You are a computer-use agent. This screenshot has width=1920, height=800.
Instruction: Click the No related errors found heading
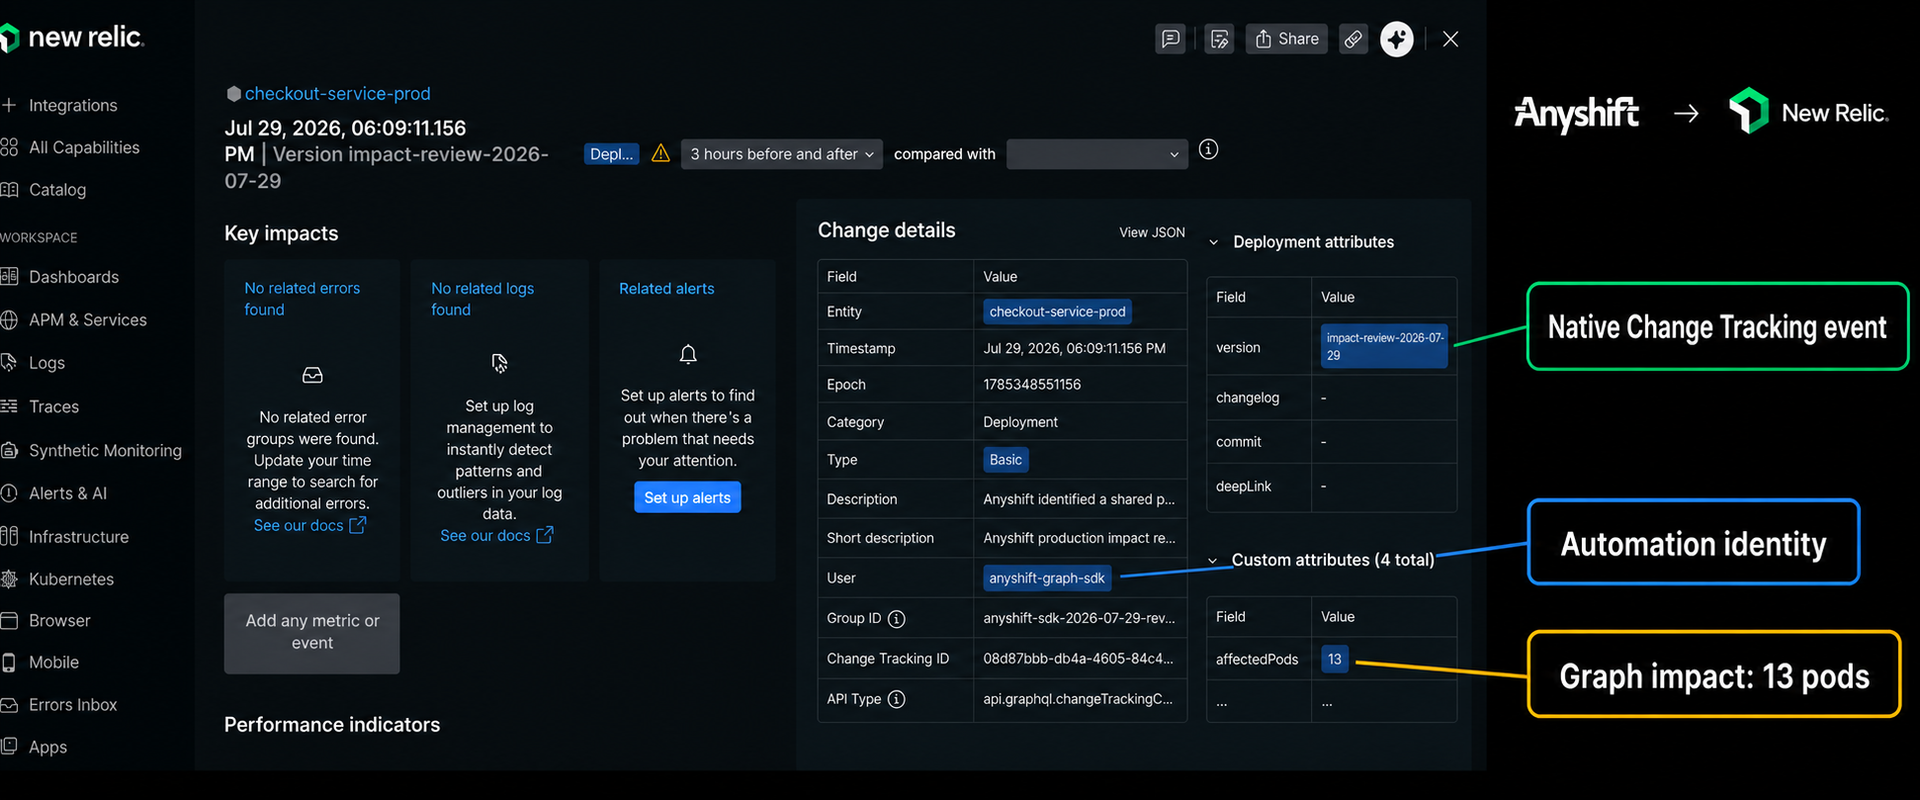(302, 299)
